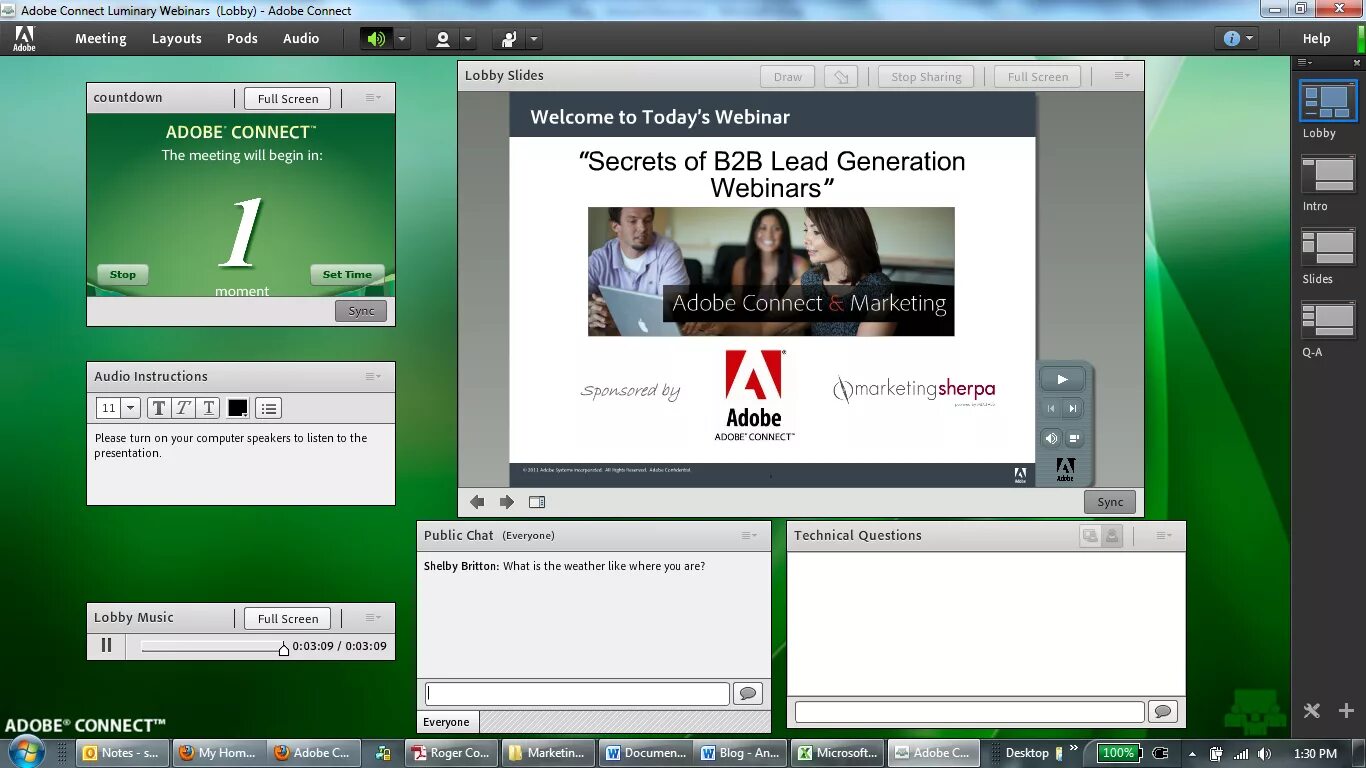Click the webcam icon in menu bar
This screenshot has width=1366, height=768.
(442, 39)
